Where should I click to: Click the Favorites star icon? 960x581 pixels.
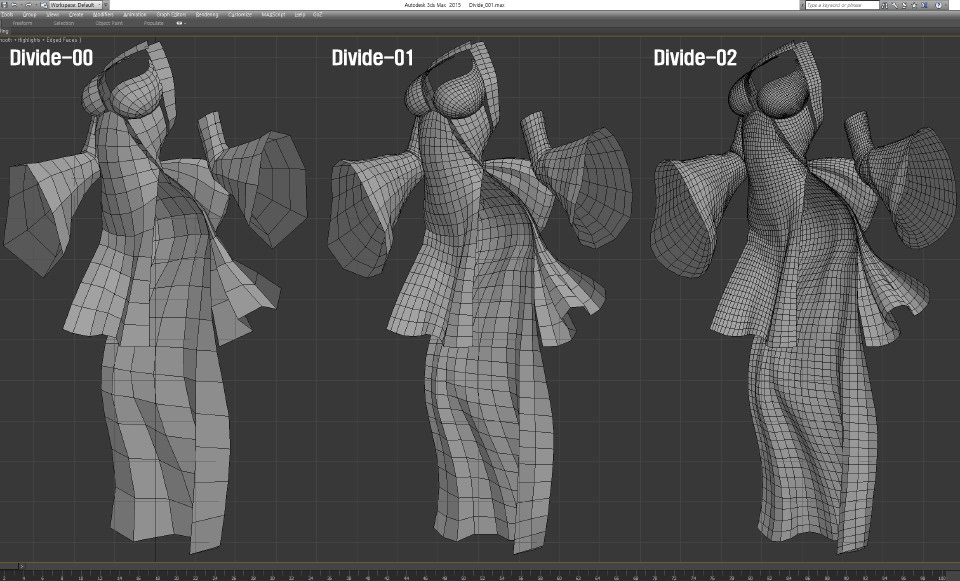click(915, 5)
